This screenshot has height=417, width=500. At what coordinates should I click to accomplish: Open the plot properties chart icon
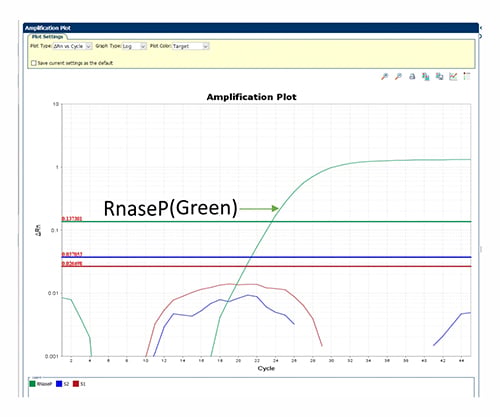pyautogui.click(x=453, y=76)
